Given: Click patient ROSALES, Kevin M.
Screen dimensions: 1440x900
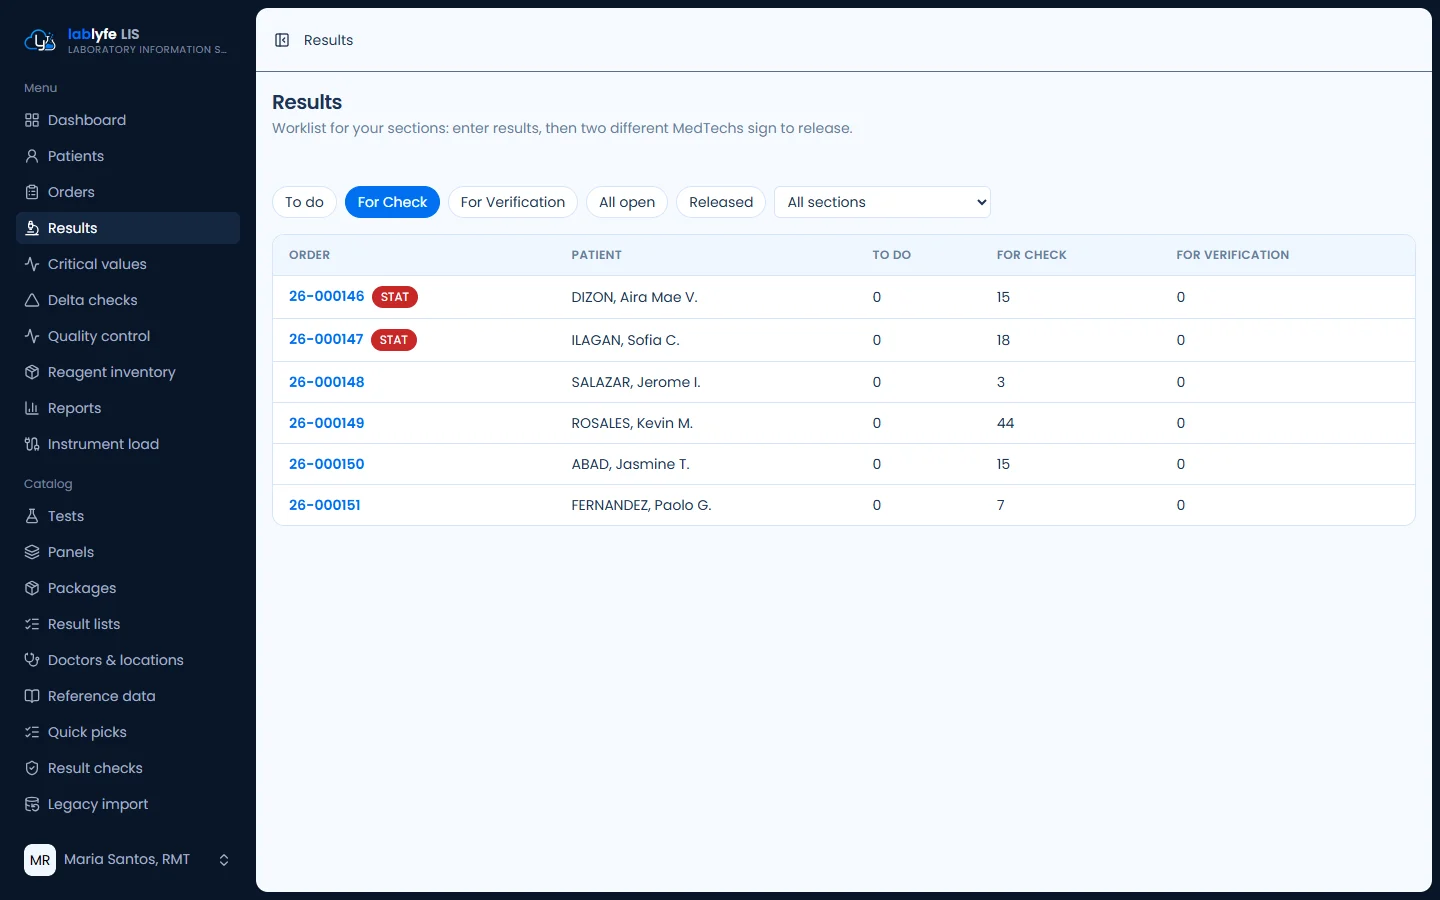Looking at the screenshot, I should (x=632, y=423).
